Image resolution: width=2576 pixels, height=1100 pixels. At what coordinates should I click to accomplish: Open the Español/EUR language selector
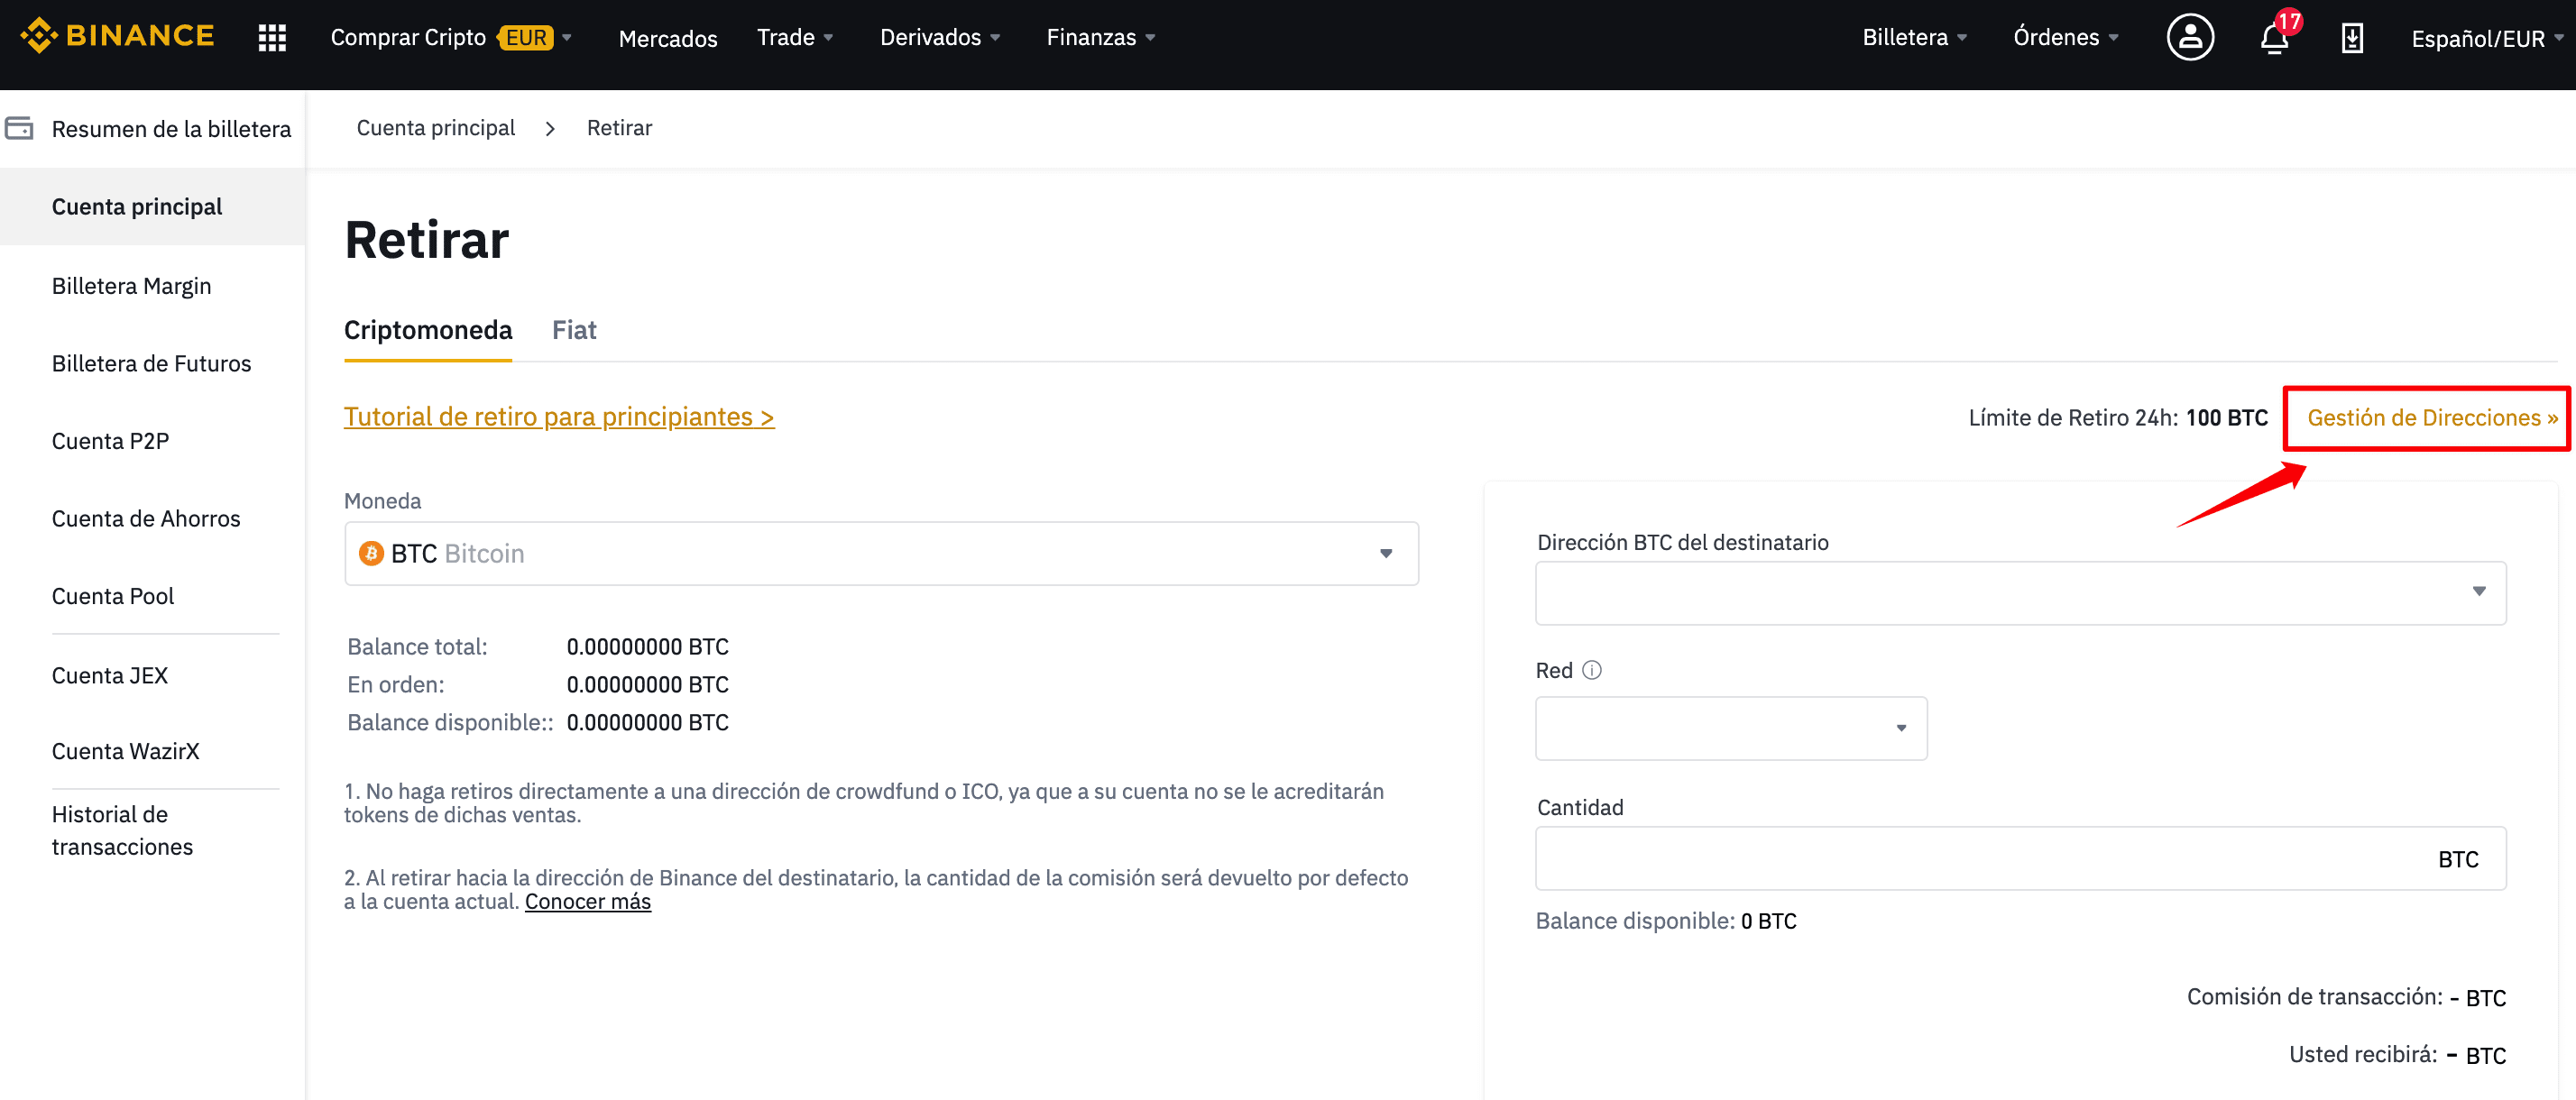tap(2488, 38)
